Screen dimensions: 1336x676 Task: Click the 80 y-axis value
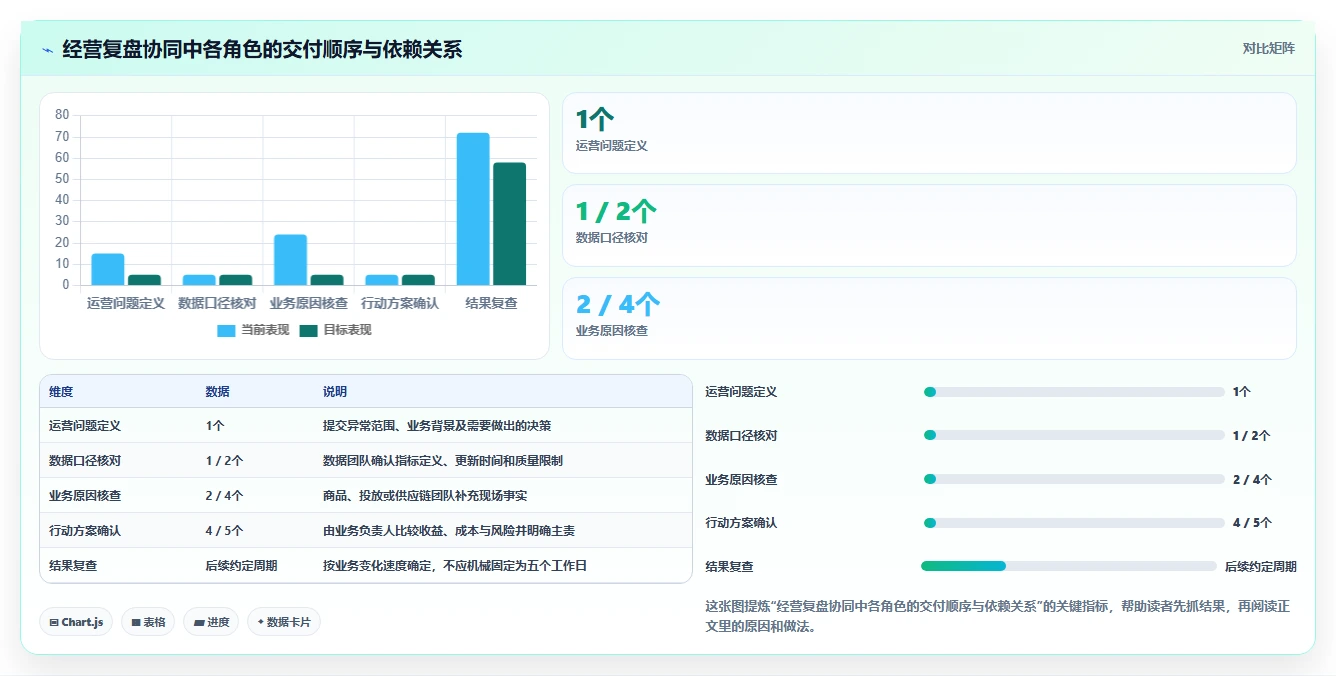click(x=62, y=115)
